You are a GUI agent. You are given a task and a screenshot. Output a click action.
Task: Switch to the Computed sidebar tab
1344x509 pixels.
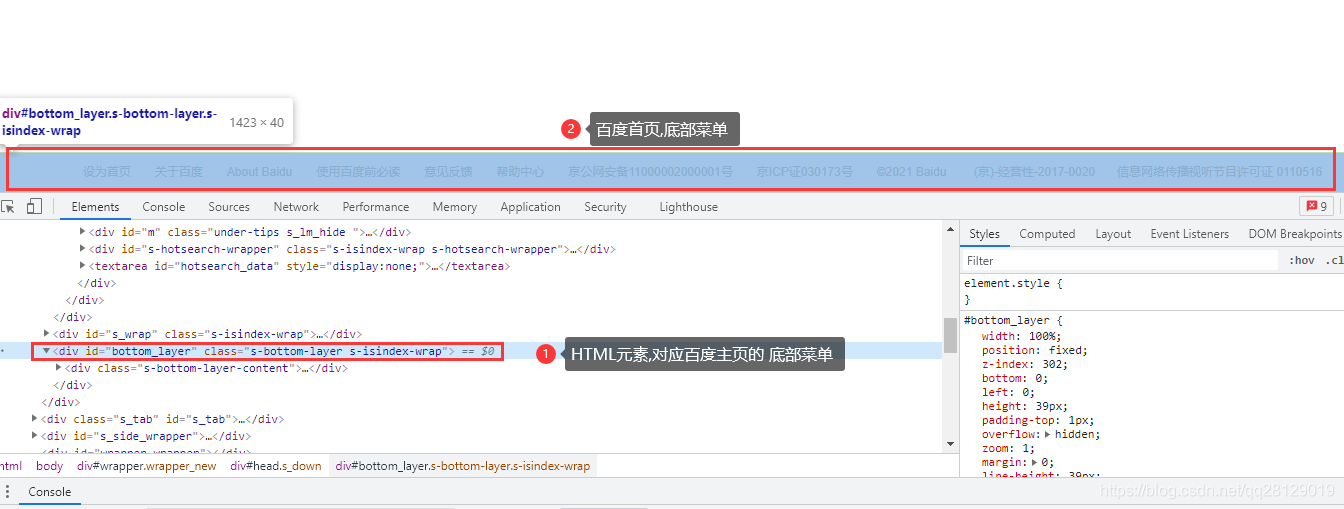[x=1047, y=234]
